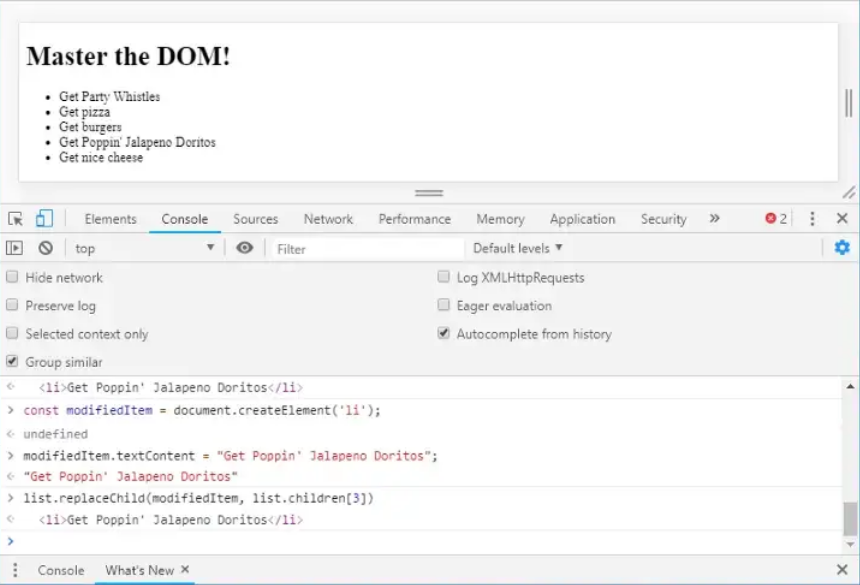
Task: Open the Network tab
Action: click(328, 219)
